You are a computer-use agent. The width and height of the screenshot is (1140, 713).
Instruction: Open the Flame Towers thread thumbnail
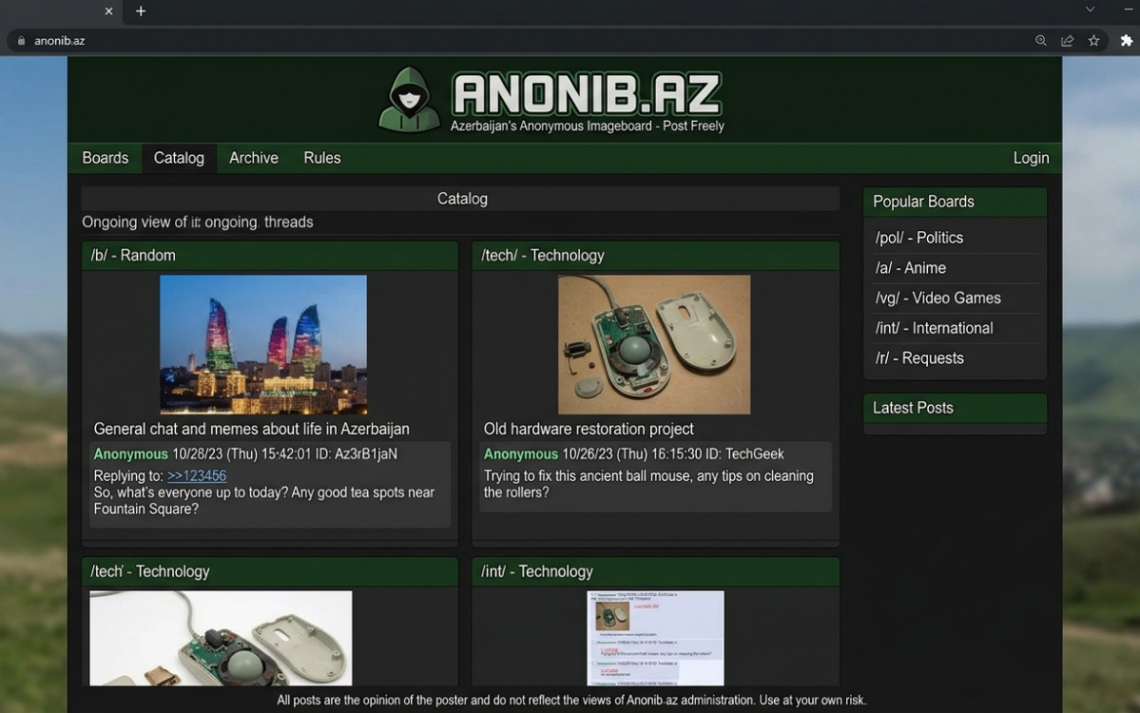pyautogui.click(x=263, y=345)
